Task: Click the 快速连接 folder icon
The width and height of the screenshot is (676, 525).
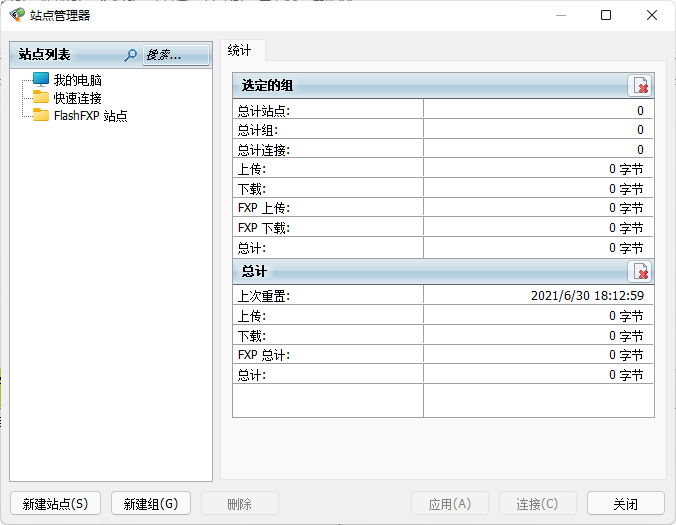Action: pyautogui.click(x=41, y=97)
